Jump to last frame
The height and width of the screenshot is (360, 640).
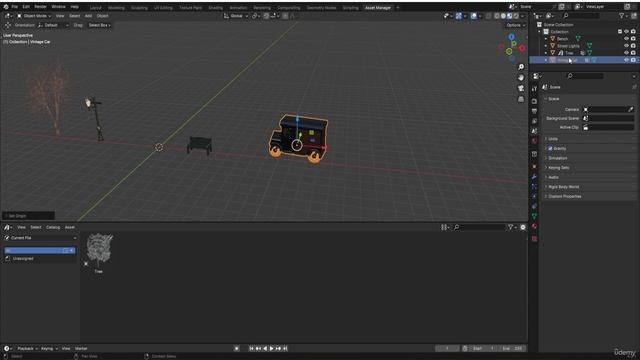pyautogui.click(x=285, y=349)
